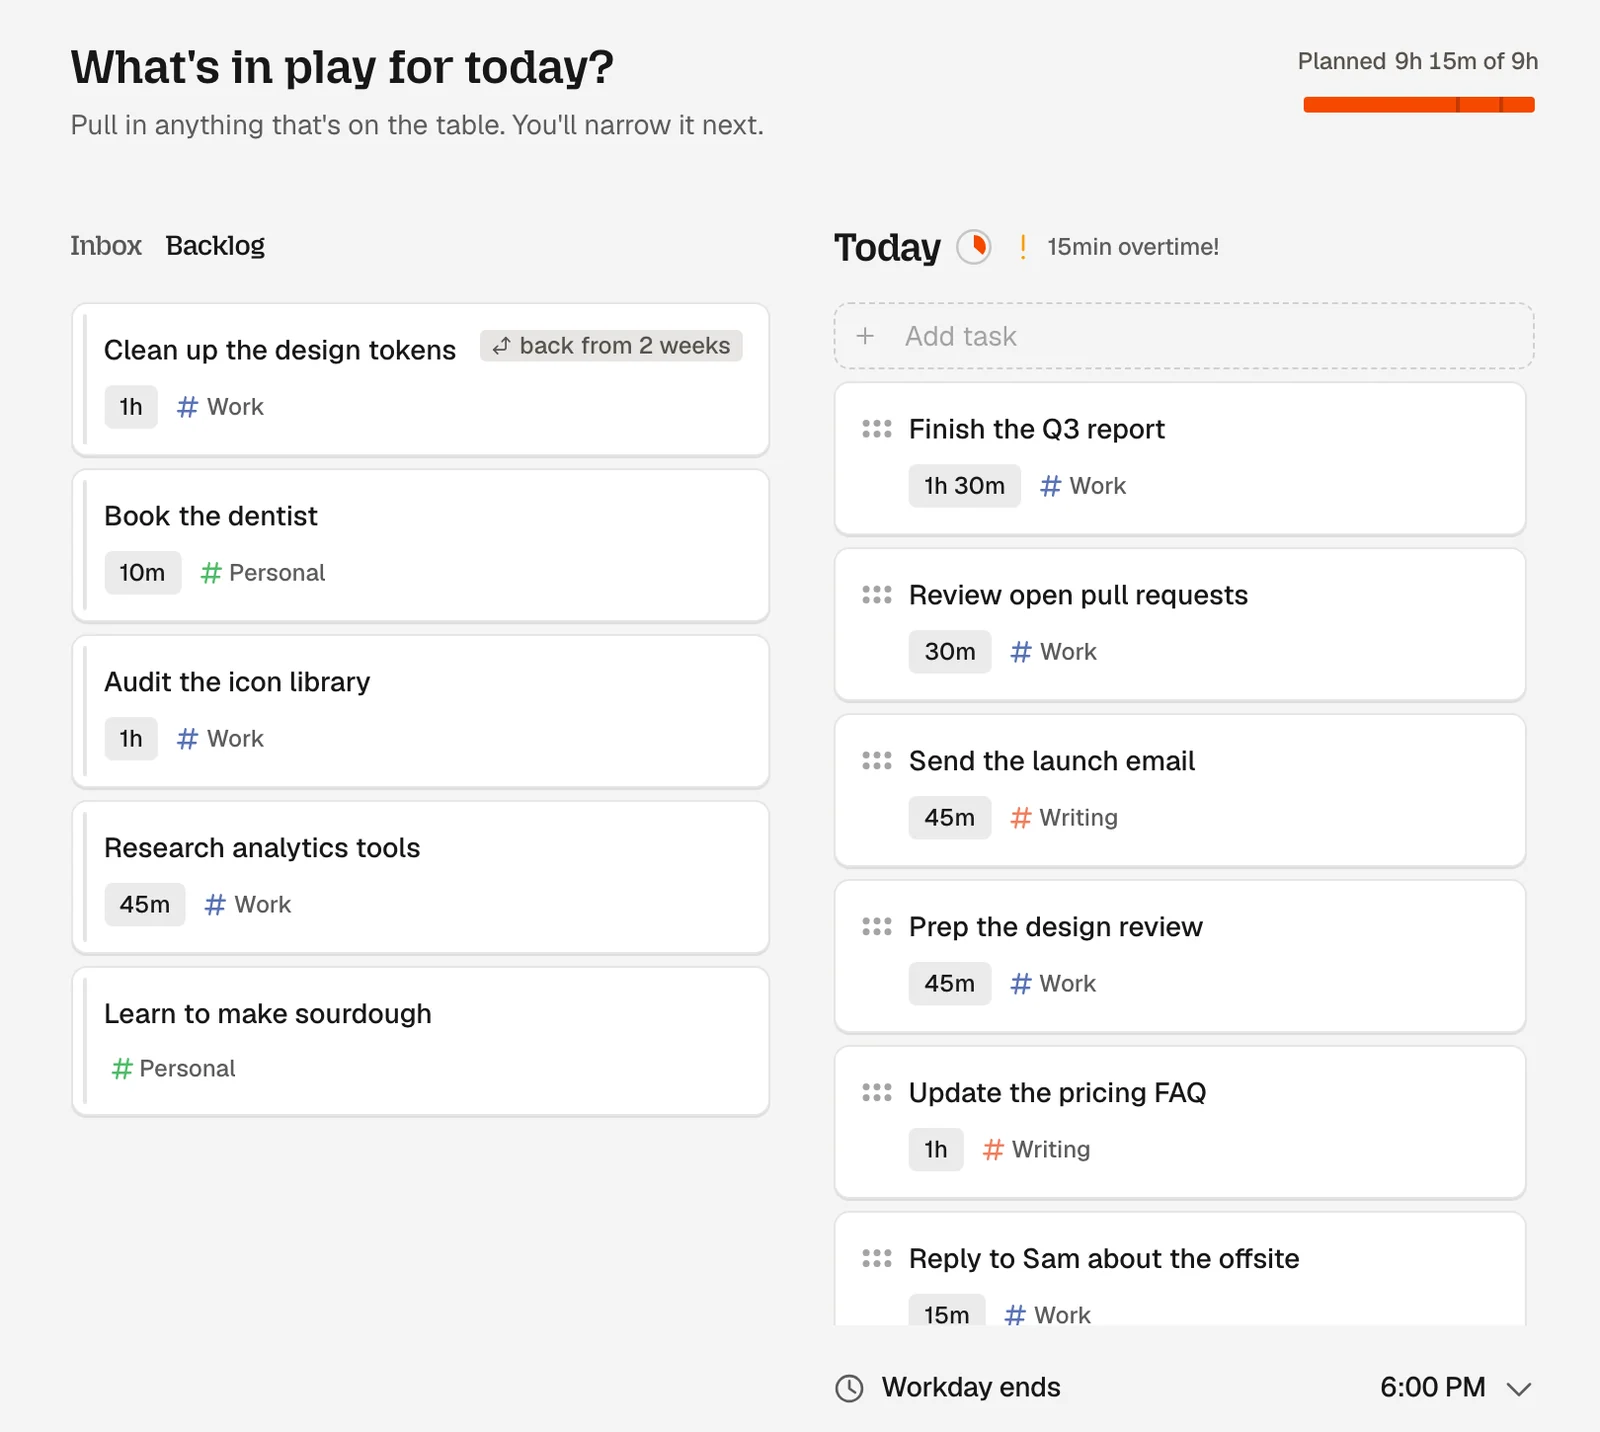Viewport: 1600px width, 1432px height.
Task: Click the 1h duration on Clean up design tokens
Action: [x=131, y=407]
